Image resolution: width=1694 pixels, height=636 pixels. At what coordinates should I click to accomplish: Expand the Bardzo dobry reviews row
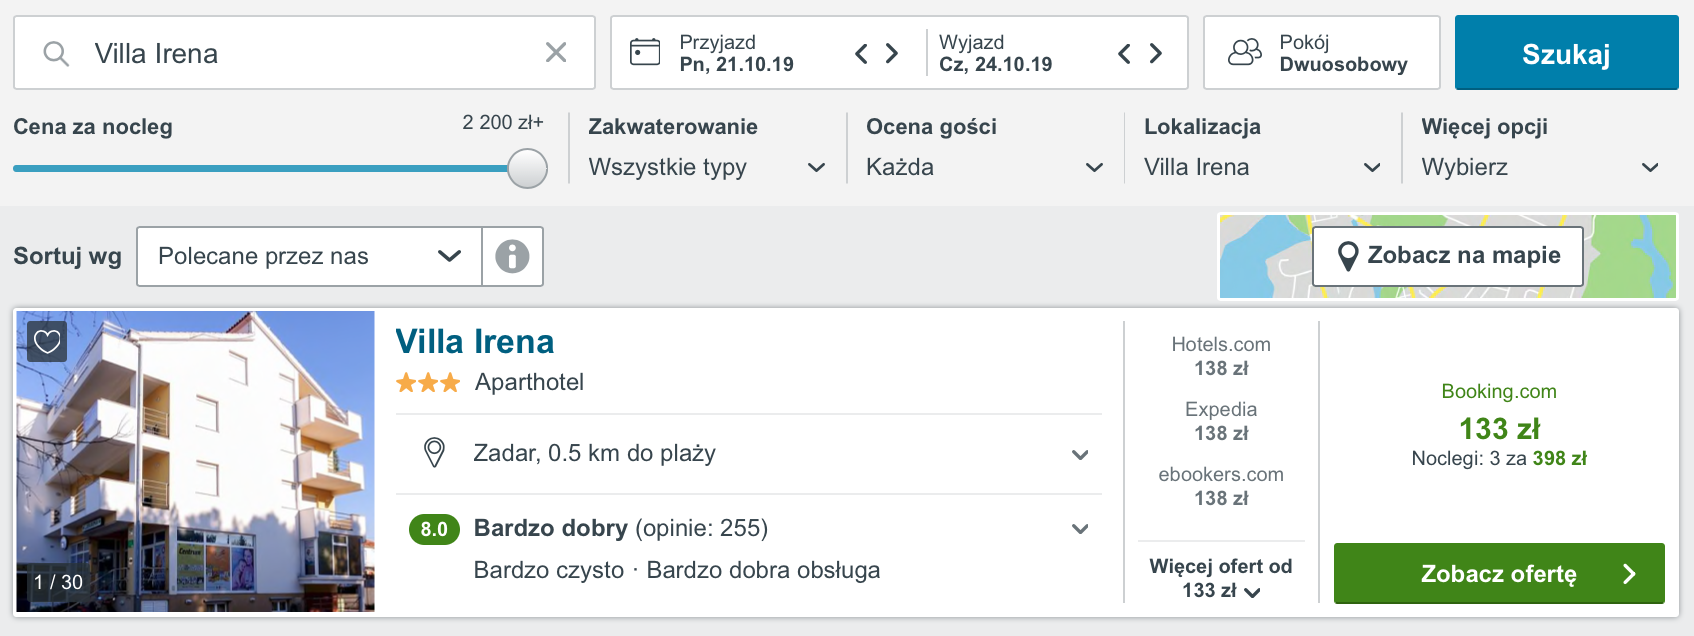pyautogui.click(x=749, y=548)
